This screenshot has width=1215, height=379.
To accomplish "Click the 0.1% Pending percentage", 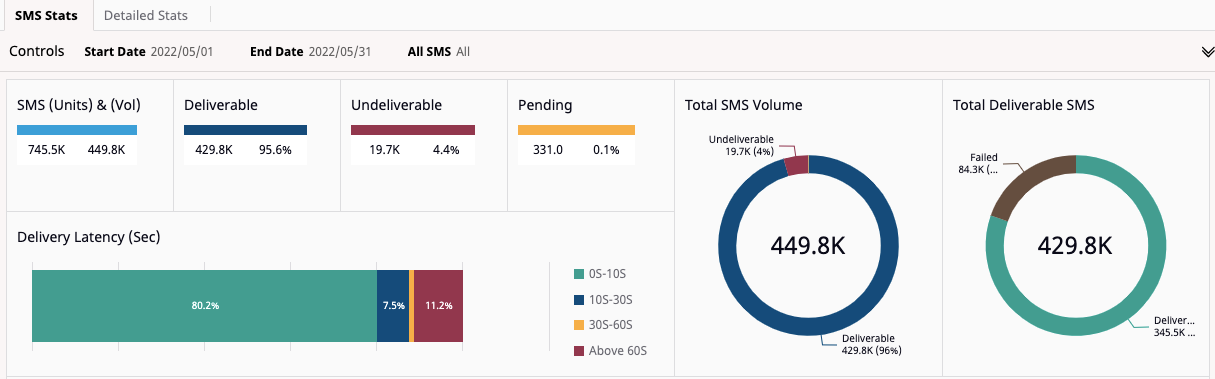I will click(606, 150).
